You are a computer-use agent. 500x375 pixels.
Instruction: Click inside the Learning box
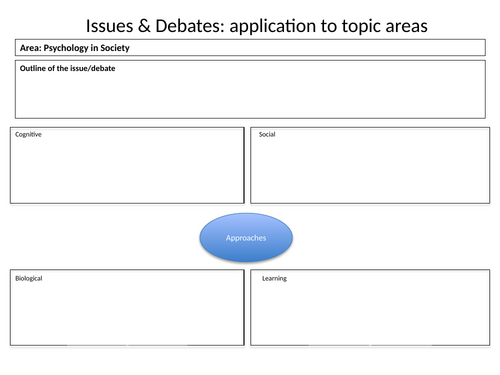[x=370, y=308]
